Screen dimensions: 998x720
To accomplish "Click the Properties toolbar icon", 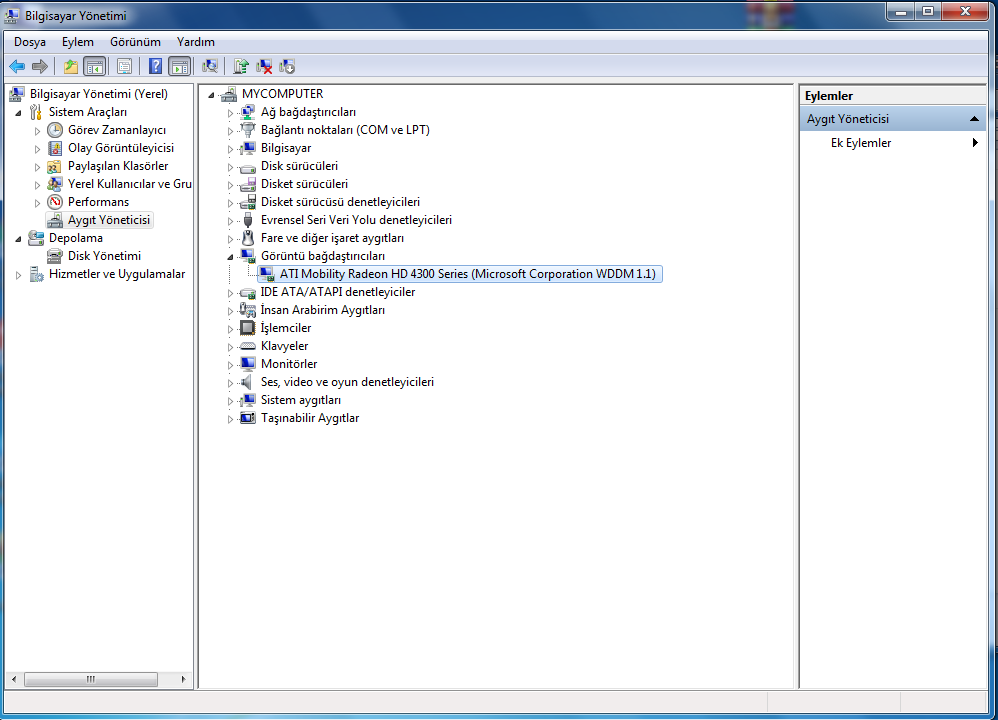I will click(125, 66).
